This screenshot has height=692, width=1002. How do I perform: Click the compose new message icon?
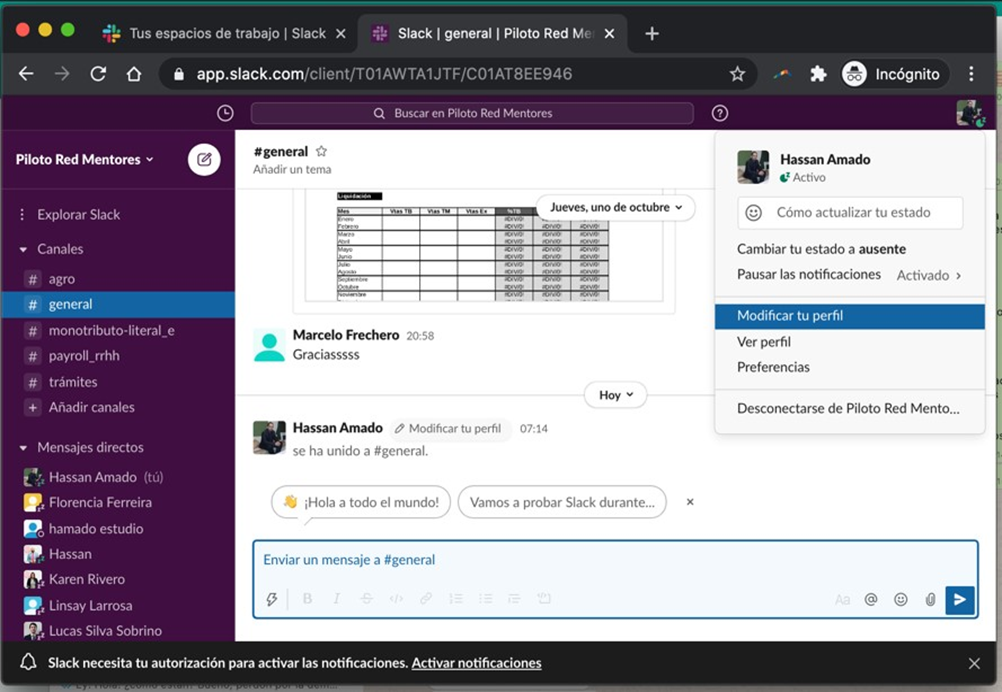[x=204, y=160]
